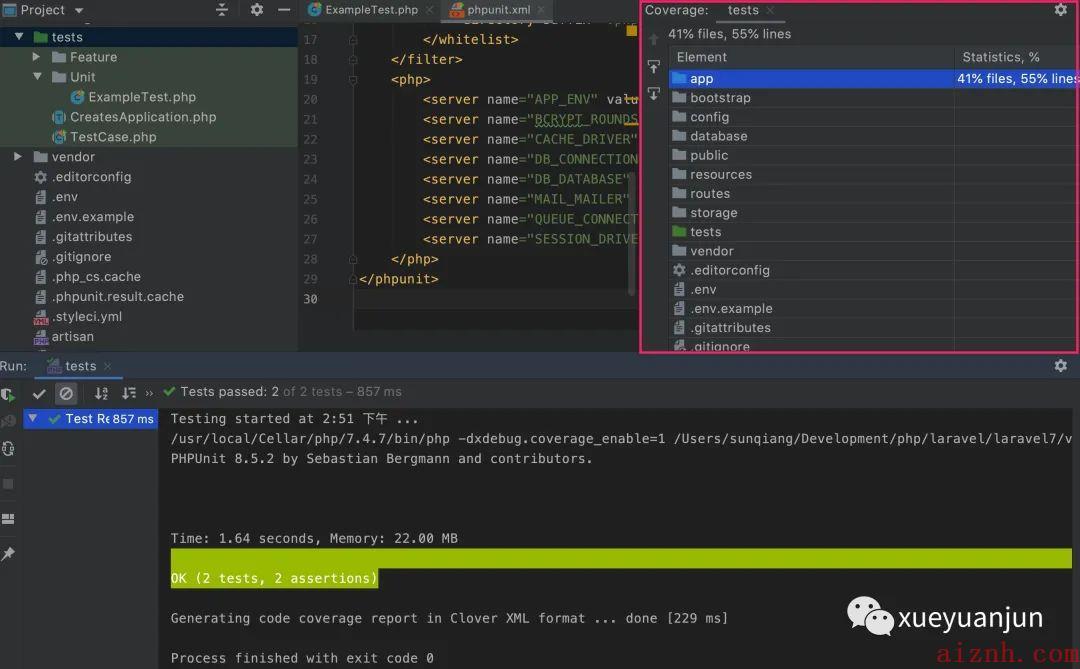The image size is (1080, 669).
Task: Select .php_cs.cache in the Project tree
Action: coord(96,277)
